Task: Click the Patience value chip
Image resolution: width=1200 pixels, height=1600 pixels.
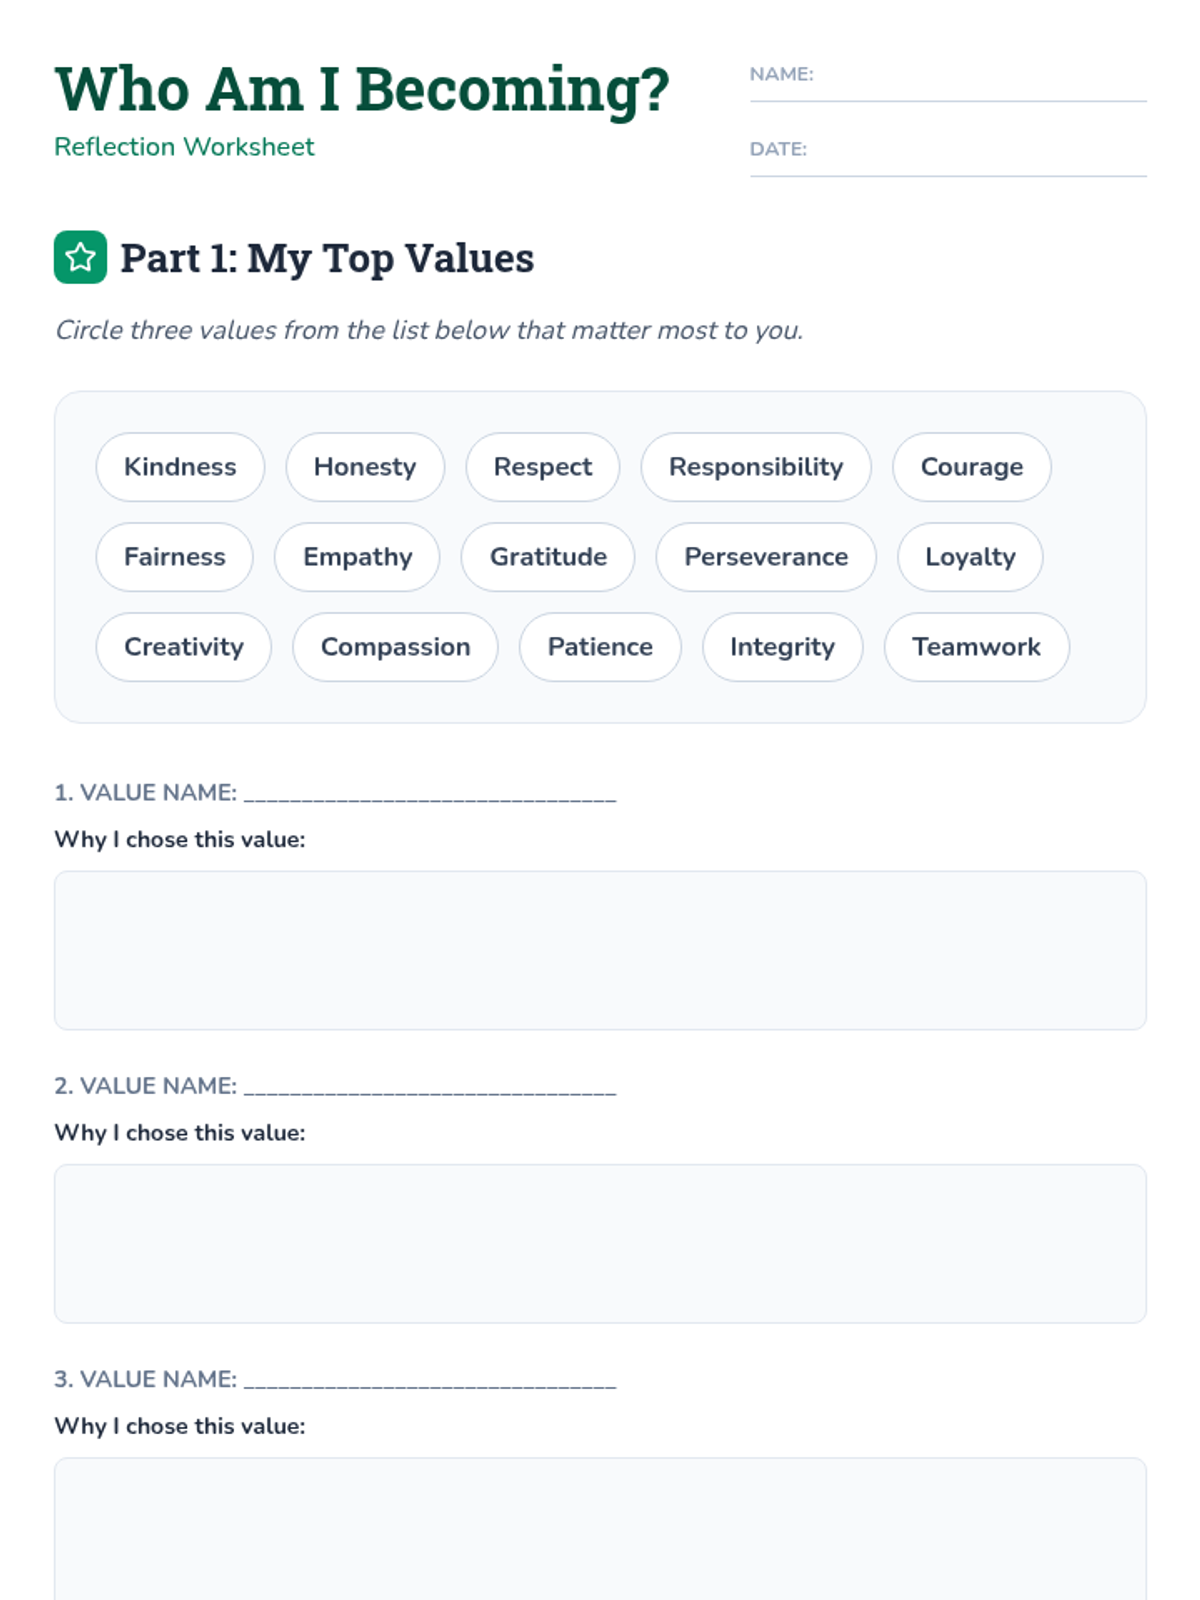Action: 600,647
